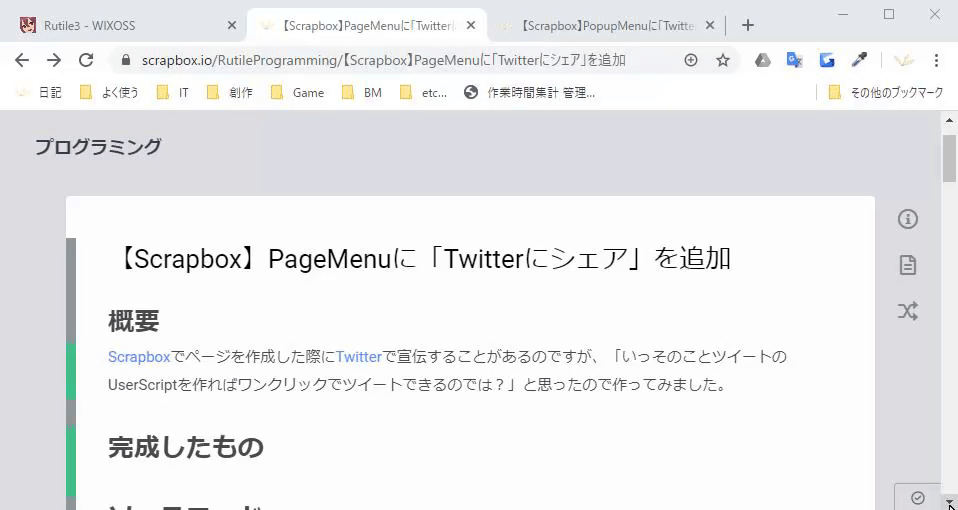Open the 日記 bookmark
Viewport: 958px width, 510px height.
coord(39,93)
